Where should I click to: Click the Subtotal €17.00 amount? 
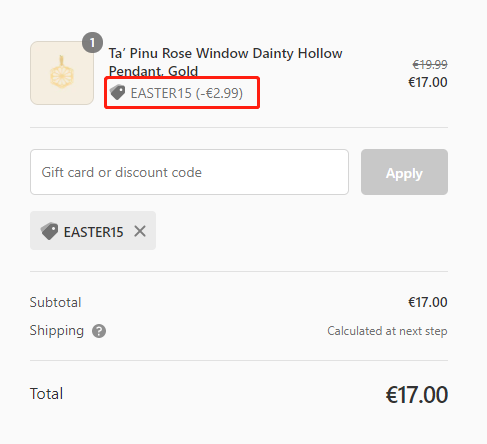(428, 302)
